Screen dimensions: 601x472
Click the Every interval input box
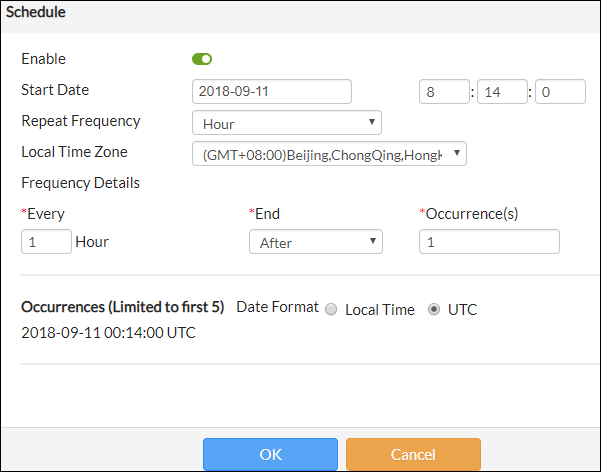(x=46, y=242)
